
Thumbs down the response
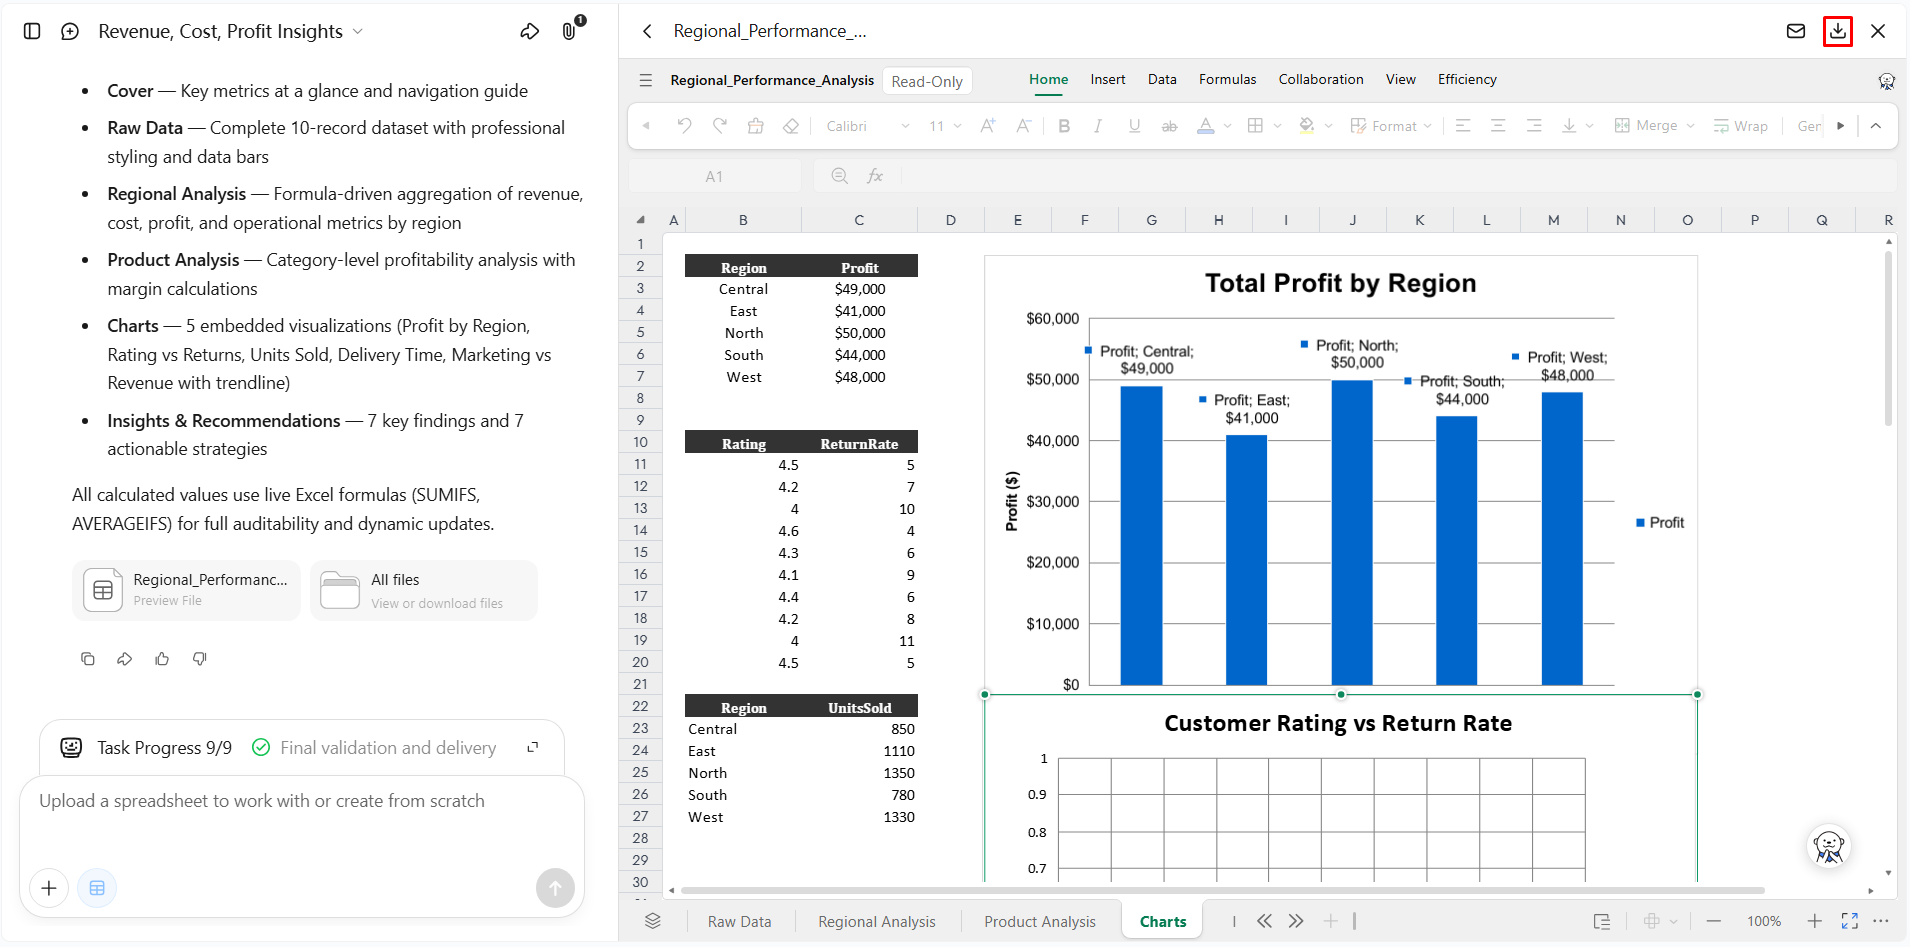click(x=200, y=659)
